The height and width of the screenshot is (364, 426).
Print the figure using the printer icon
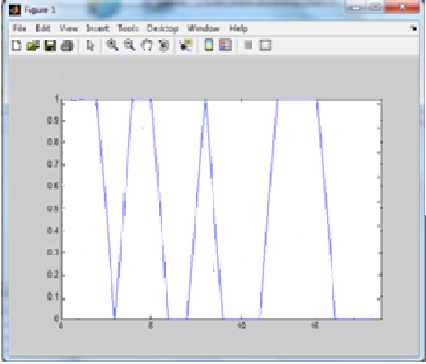pyautogui.click(x=67, y=45)
